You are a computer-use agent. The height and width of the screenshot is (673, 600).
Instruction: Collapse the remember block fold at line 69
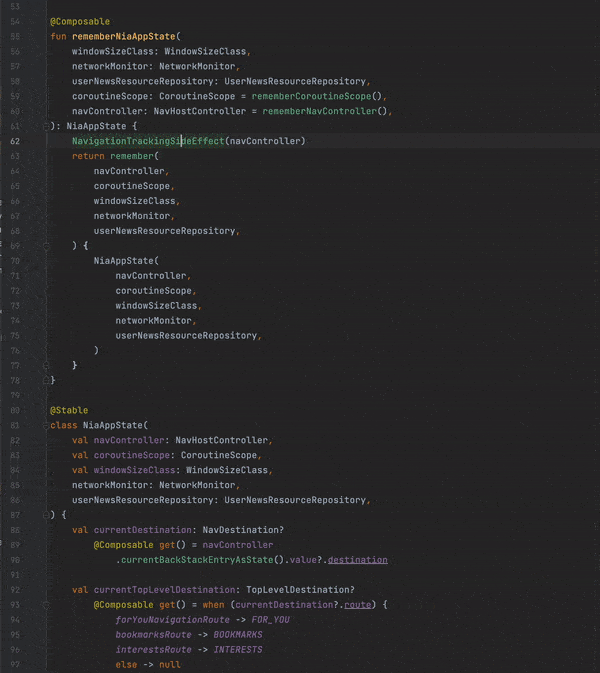click(x=46, y=246)
